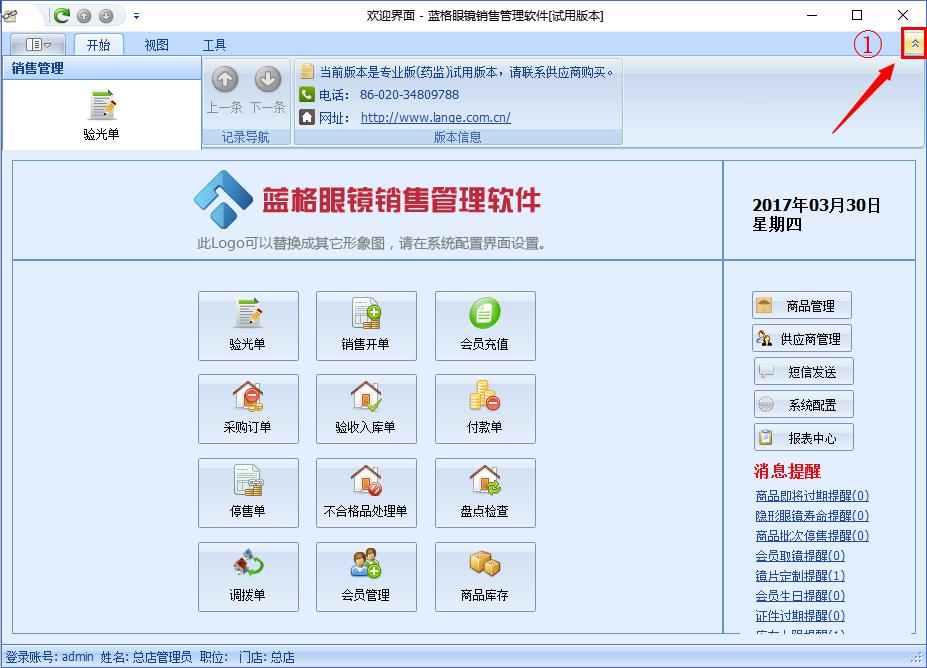Select 验光单 in the sales management sidebar

101,114
